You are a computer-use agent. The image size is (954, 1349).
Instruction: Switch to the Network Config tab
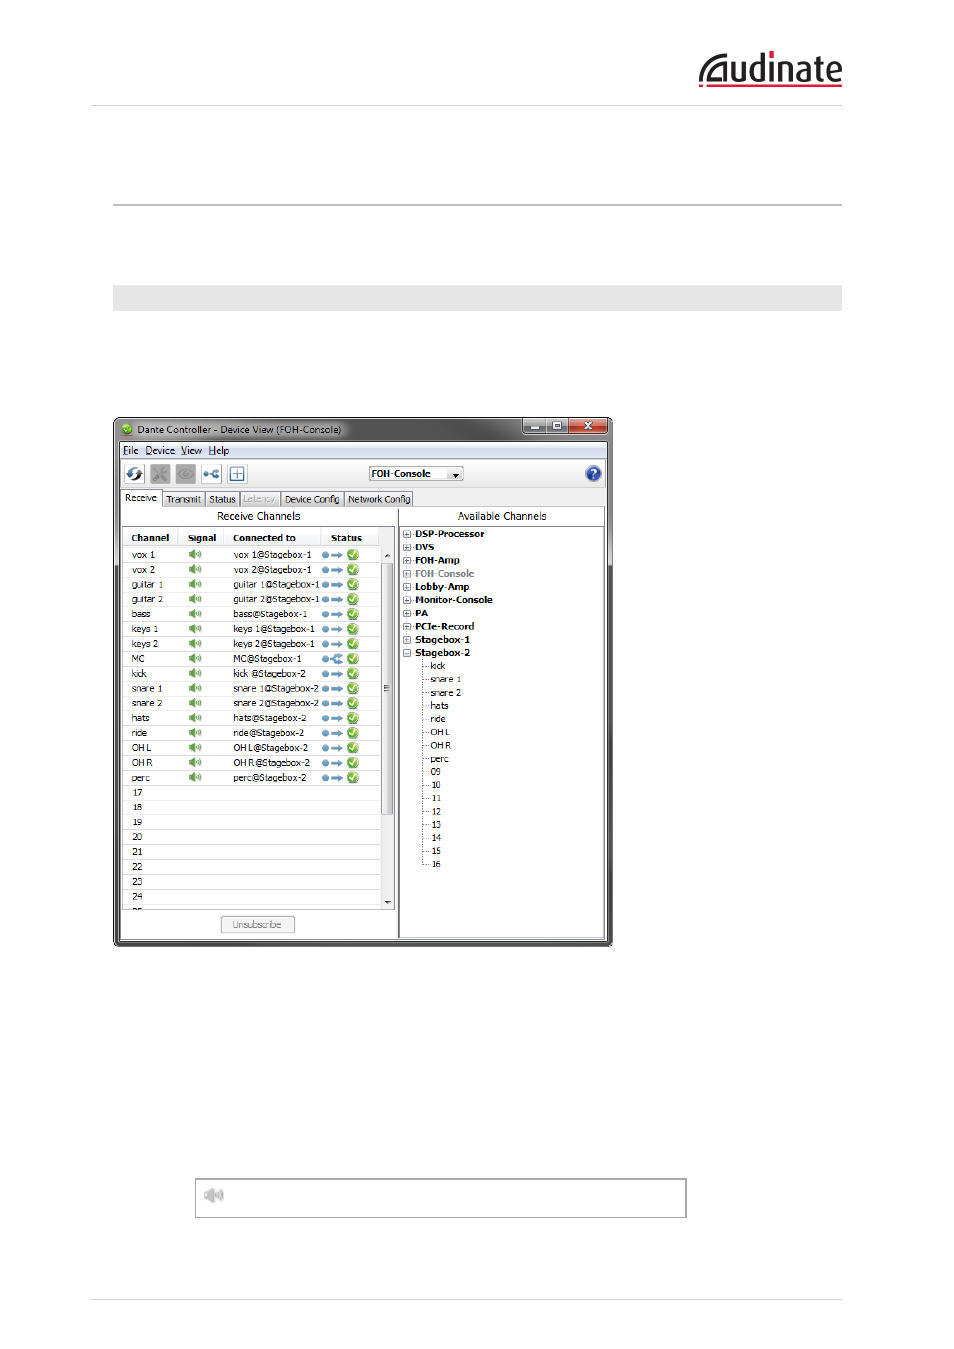[x=379, y=499]
